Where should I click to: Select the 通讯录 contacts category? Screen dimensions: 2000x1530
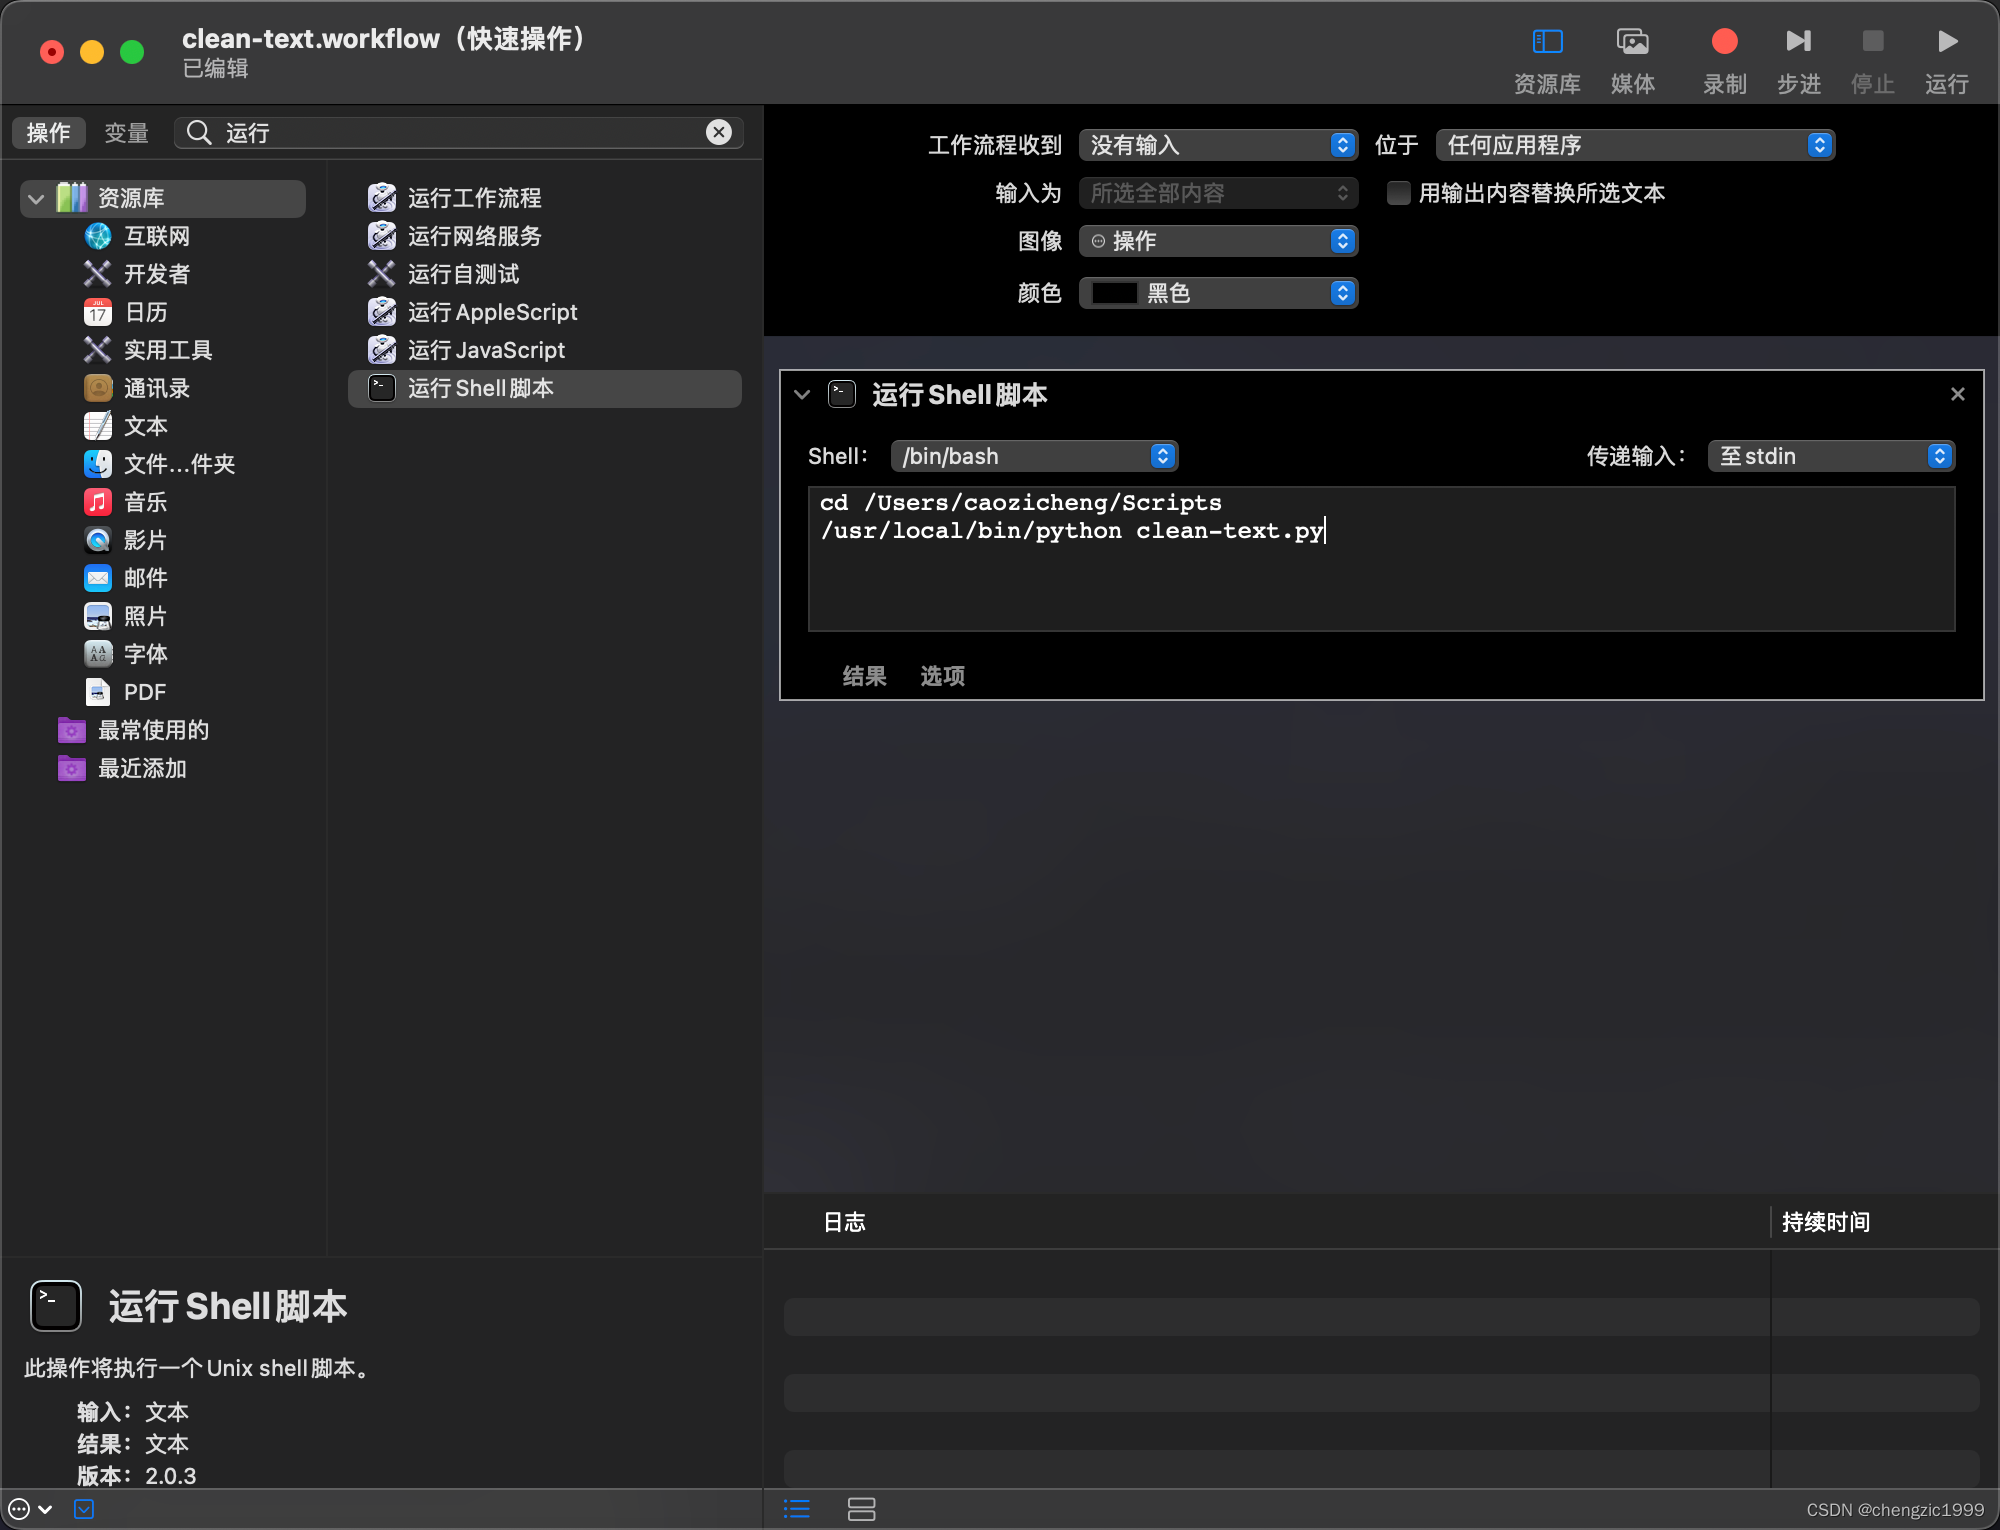[137, 388]
